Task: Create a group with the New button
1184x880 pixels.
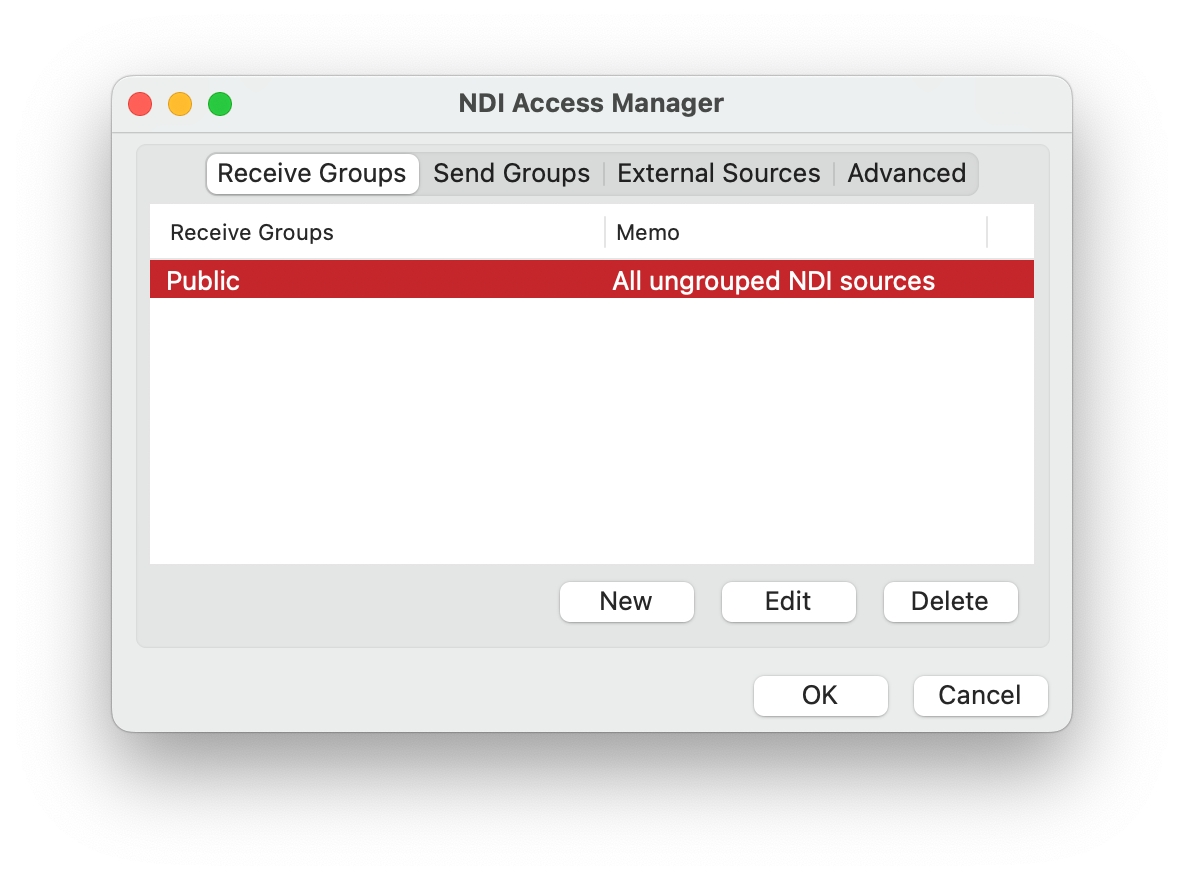Action: tap(626, 601)
